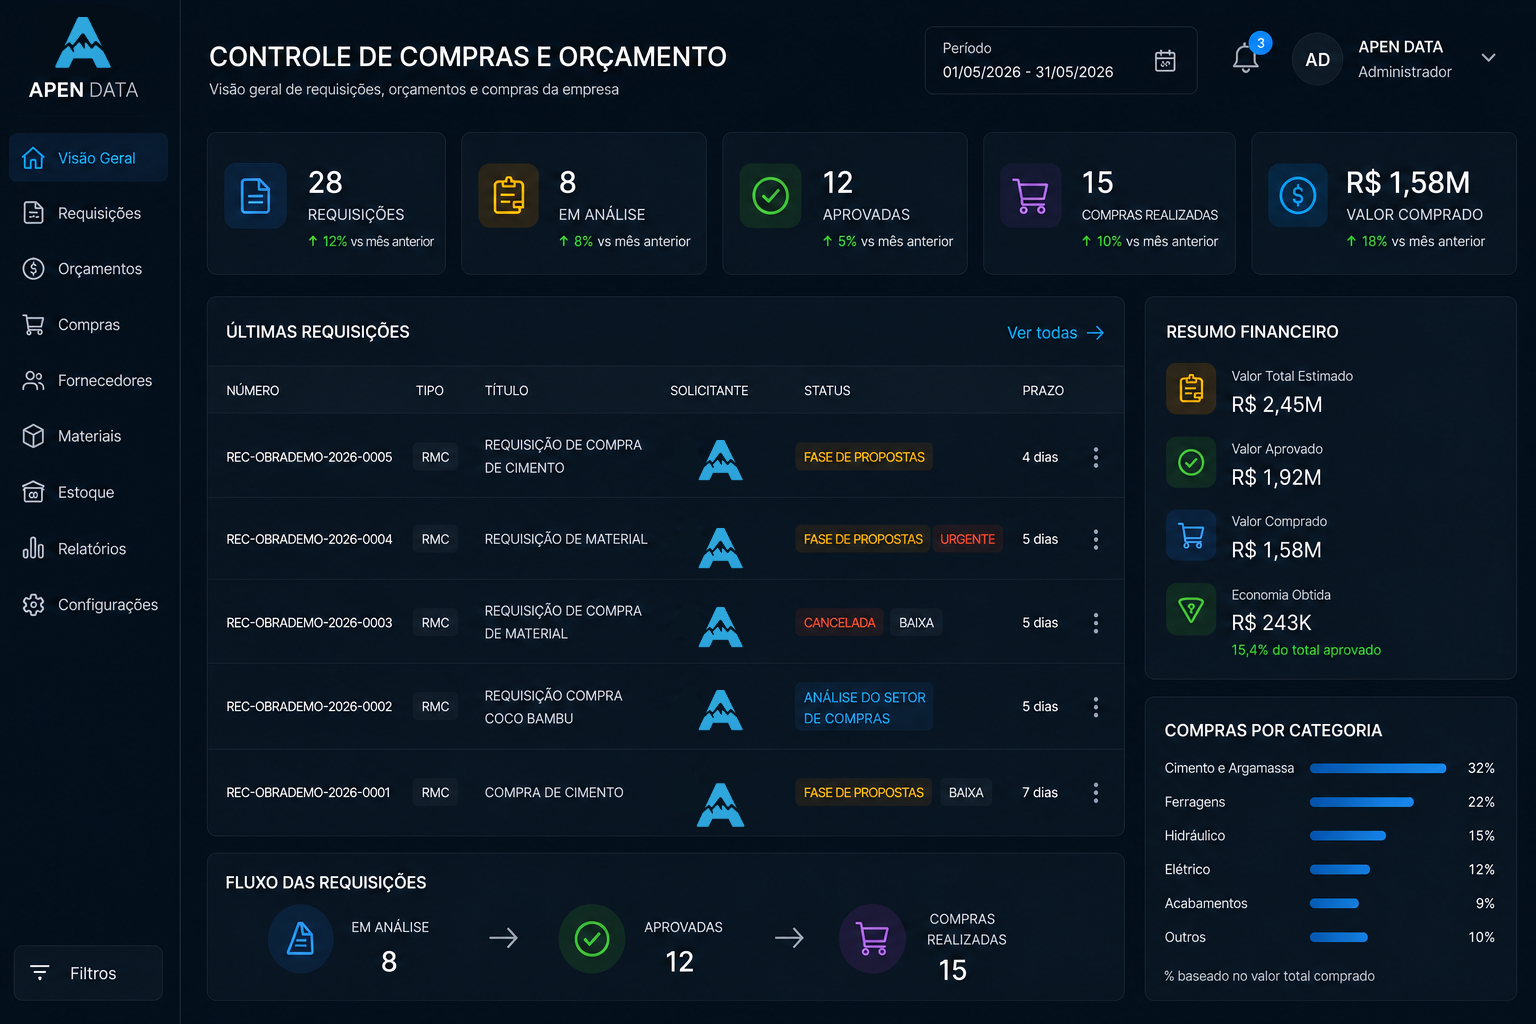
Task: Click title 'COMPRA DE CIMENTO'
Action: pos(554,793)
